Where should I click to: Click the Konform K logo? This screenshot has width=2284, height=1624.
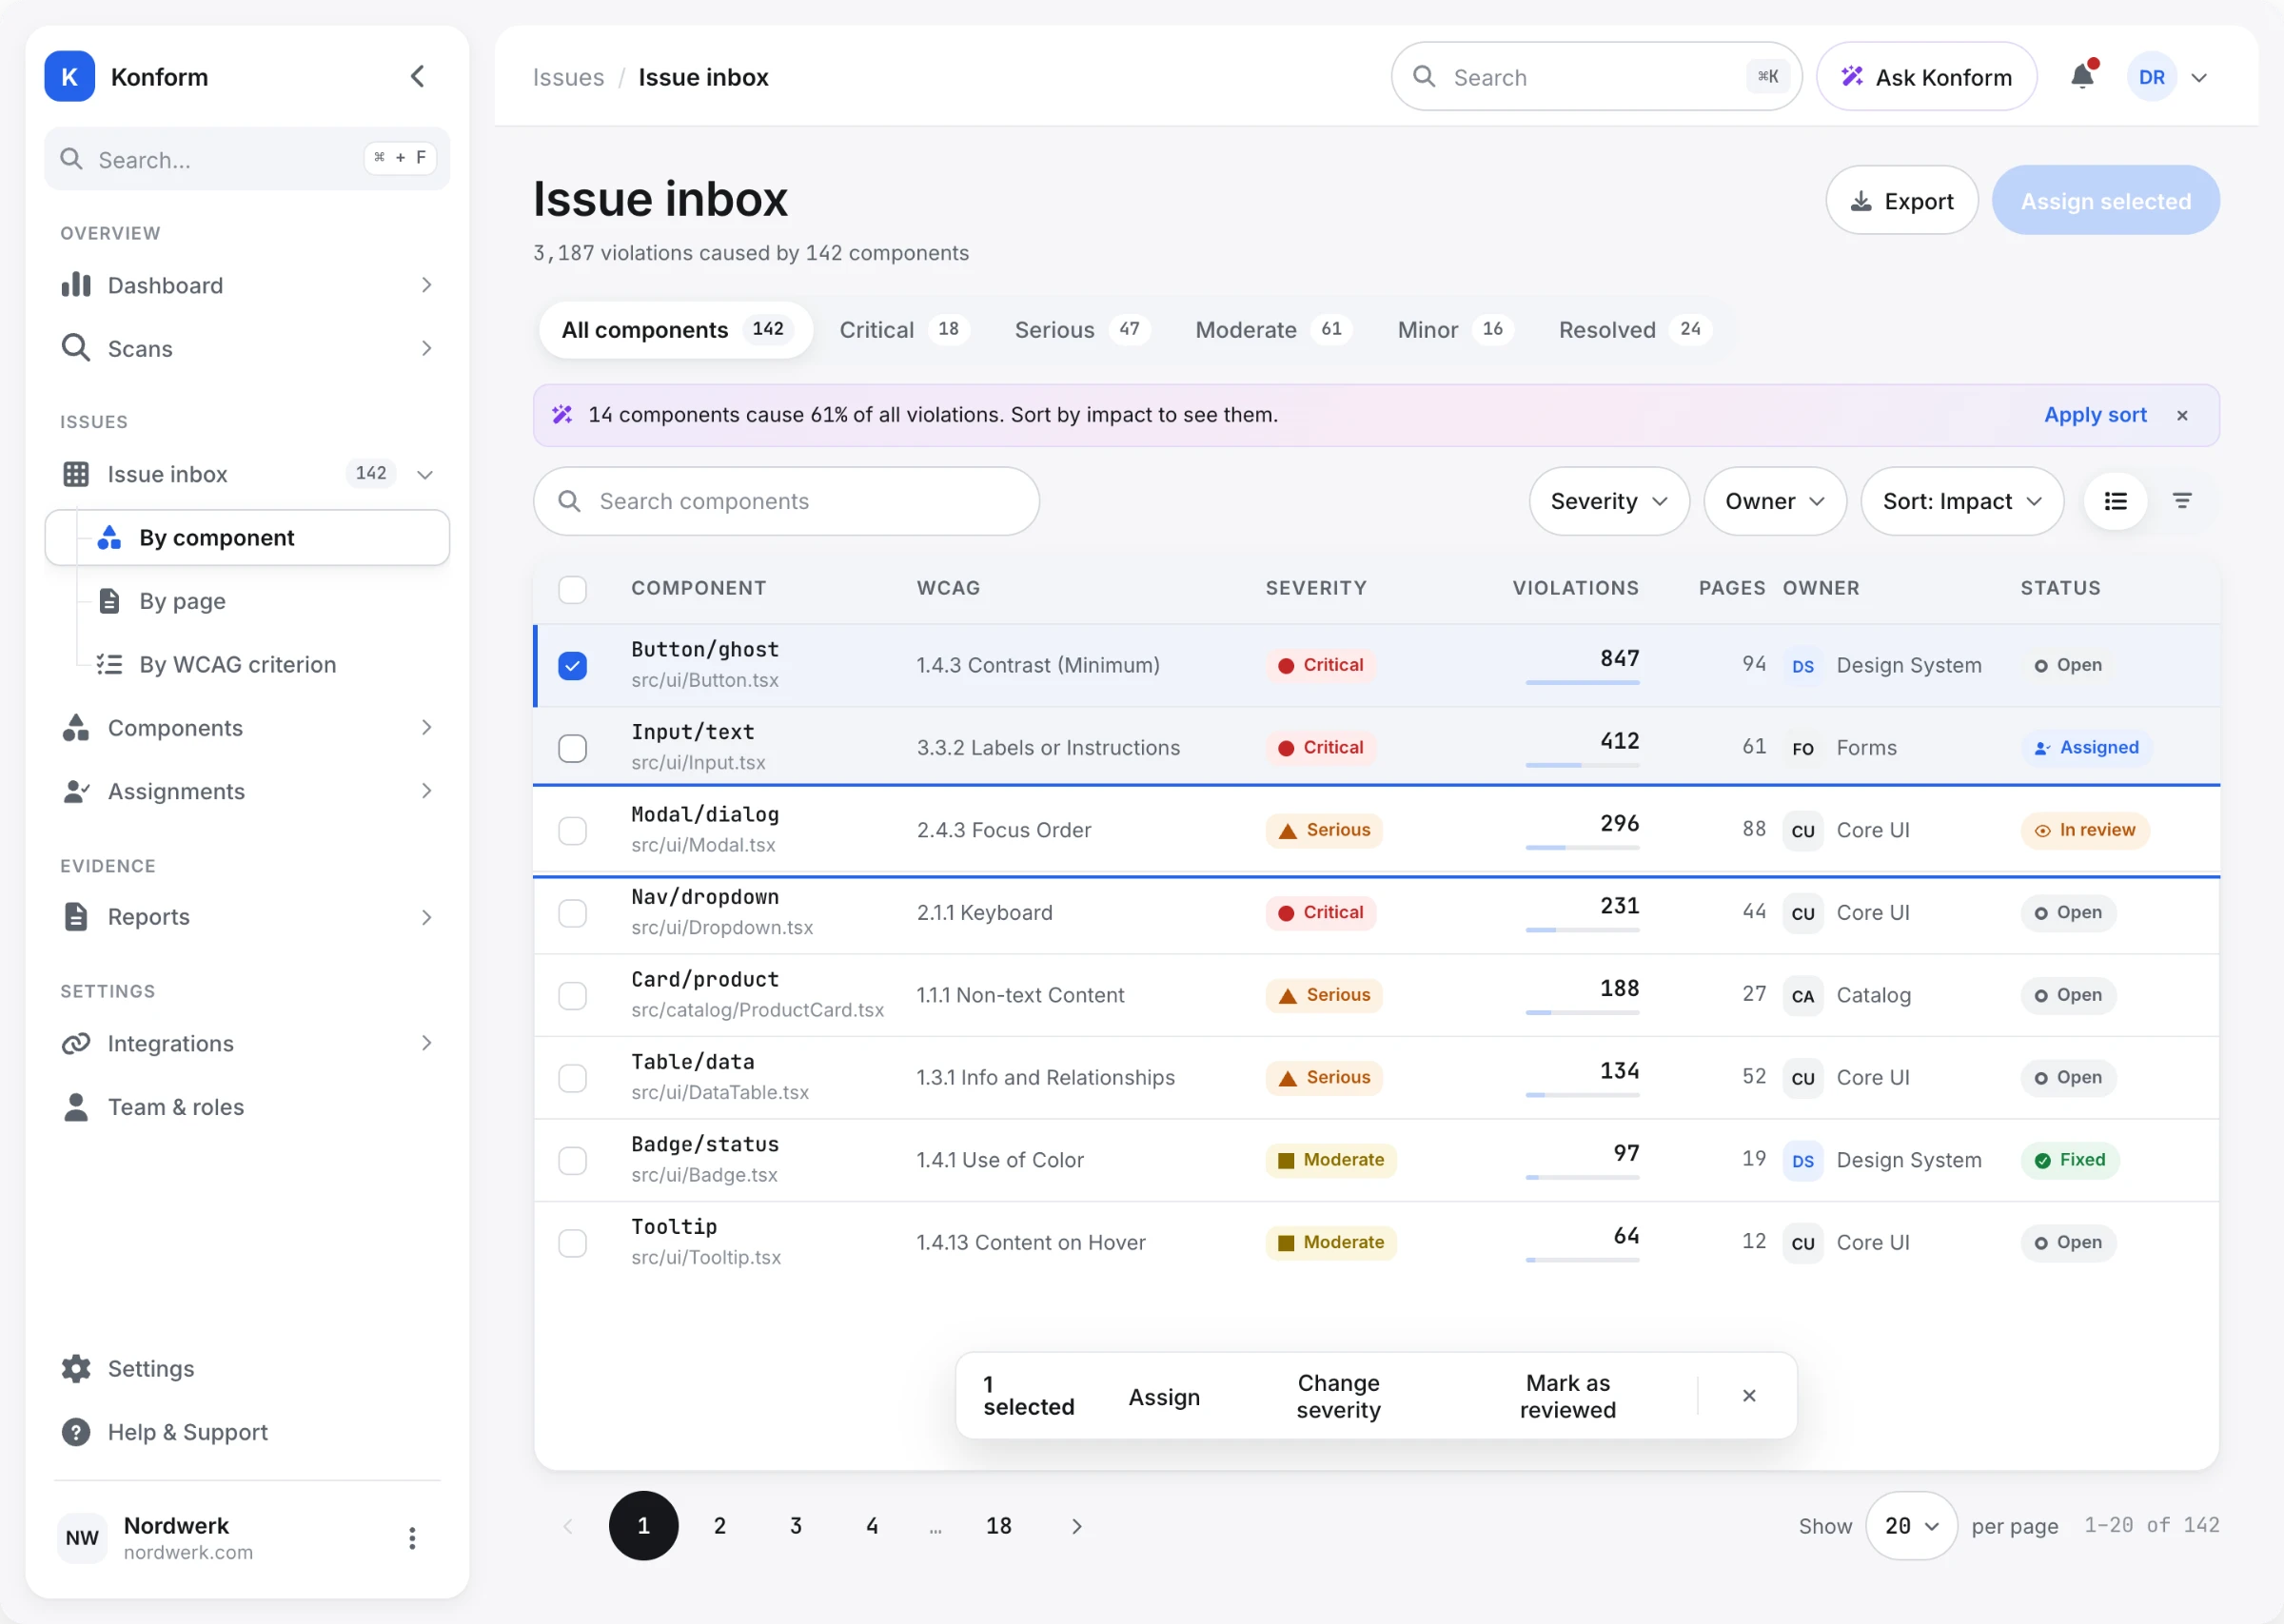pos(69,76)
